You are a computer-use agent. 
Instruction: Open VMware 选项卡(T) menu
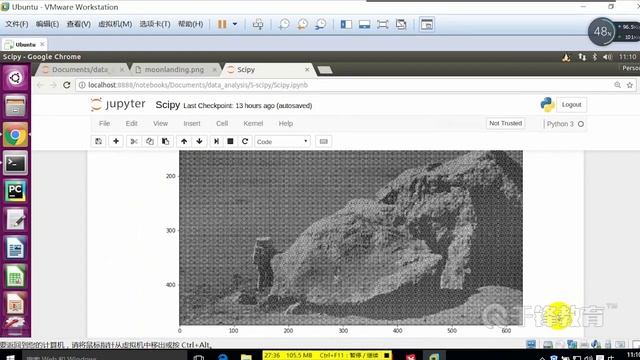tap(155, 24)
